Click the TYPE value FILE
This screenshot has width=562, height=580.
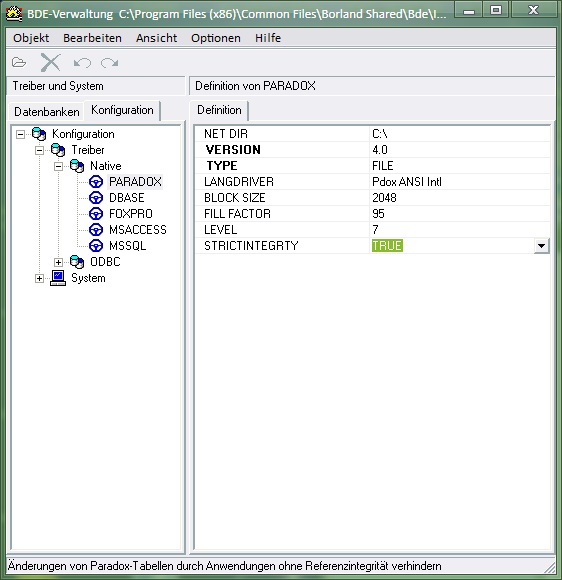pos(383,166)
